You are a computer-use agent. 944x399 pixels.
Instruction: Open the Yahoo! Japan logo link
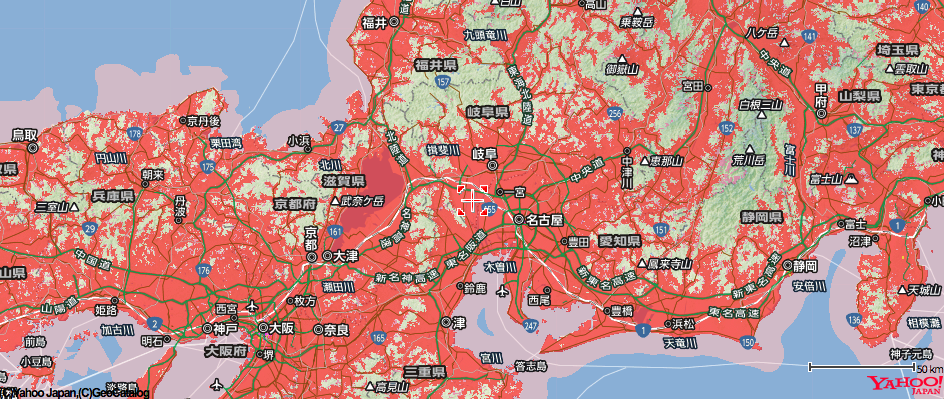pyautogui.click(x=904, y=385)
